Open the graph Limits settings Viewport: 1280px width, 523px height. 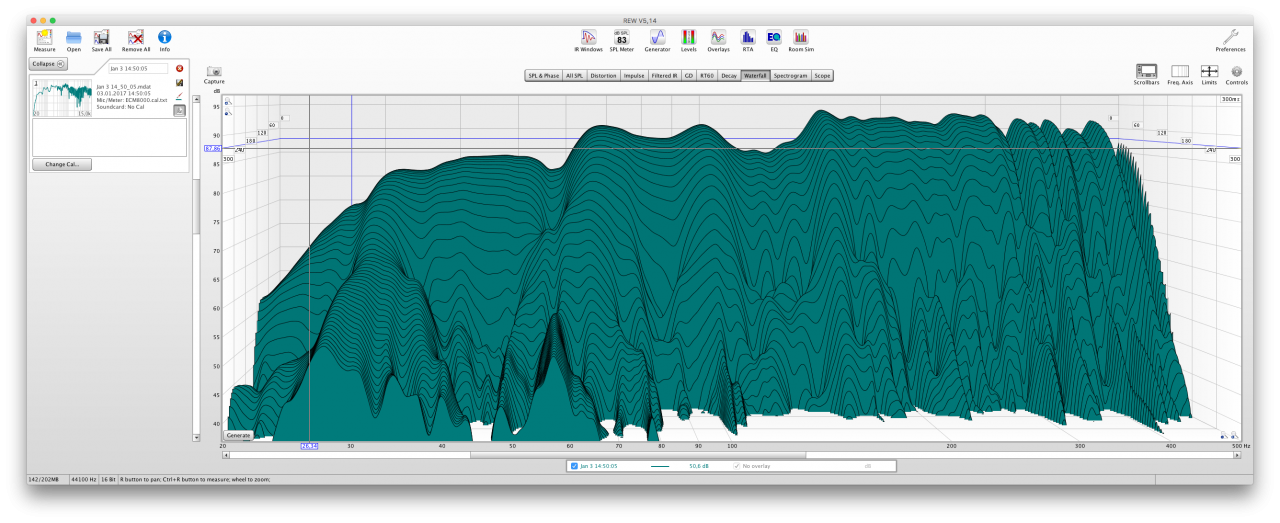[1209, 72]
